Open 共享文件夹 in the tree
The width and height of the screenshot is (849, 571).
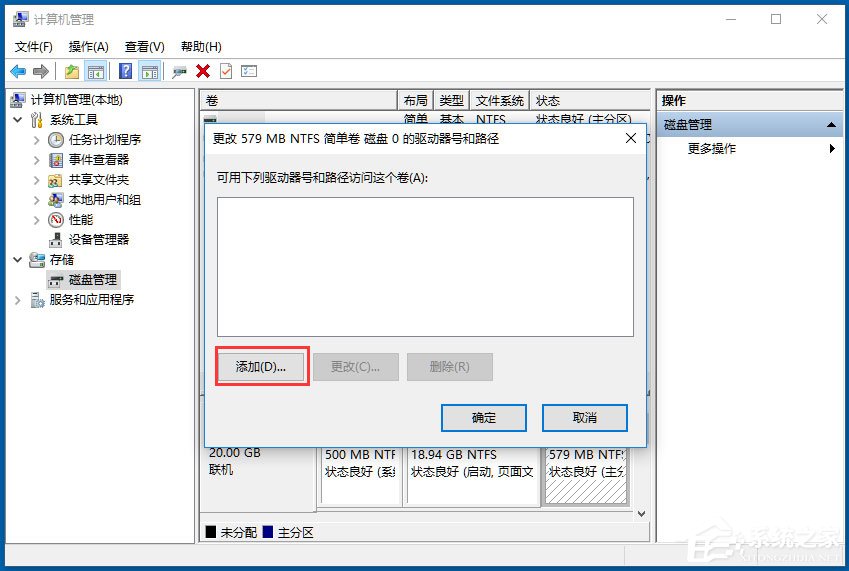(x=99, y=180)
